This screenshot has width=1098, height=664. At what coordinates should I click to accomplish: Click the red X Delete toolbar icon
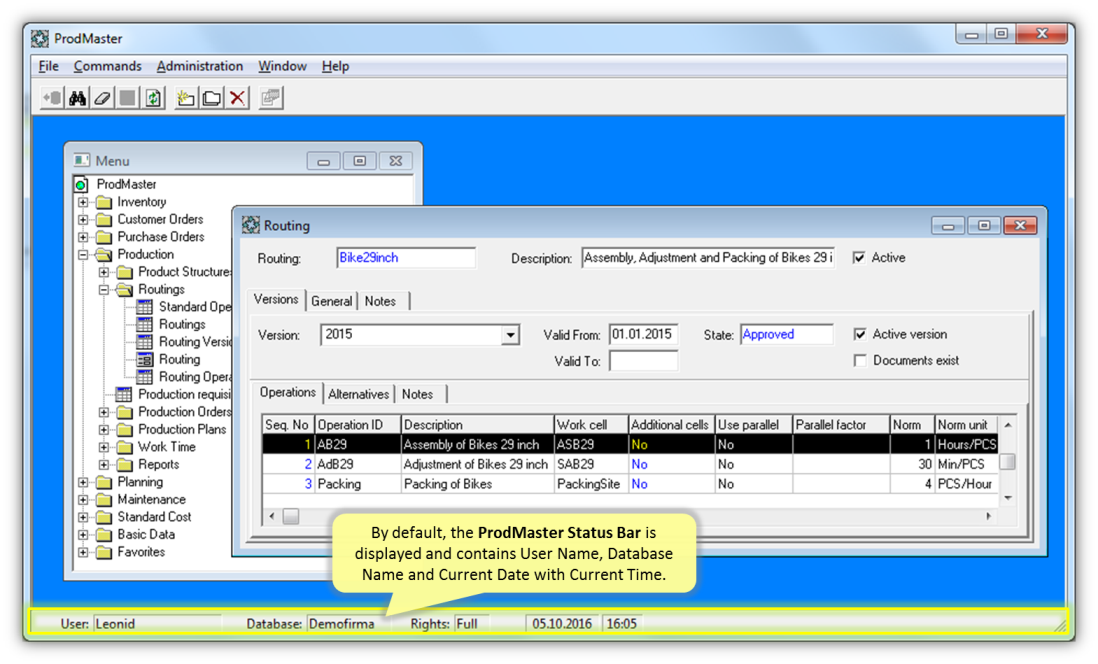237,98
